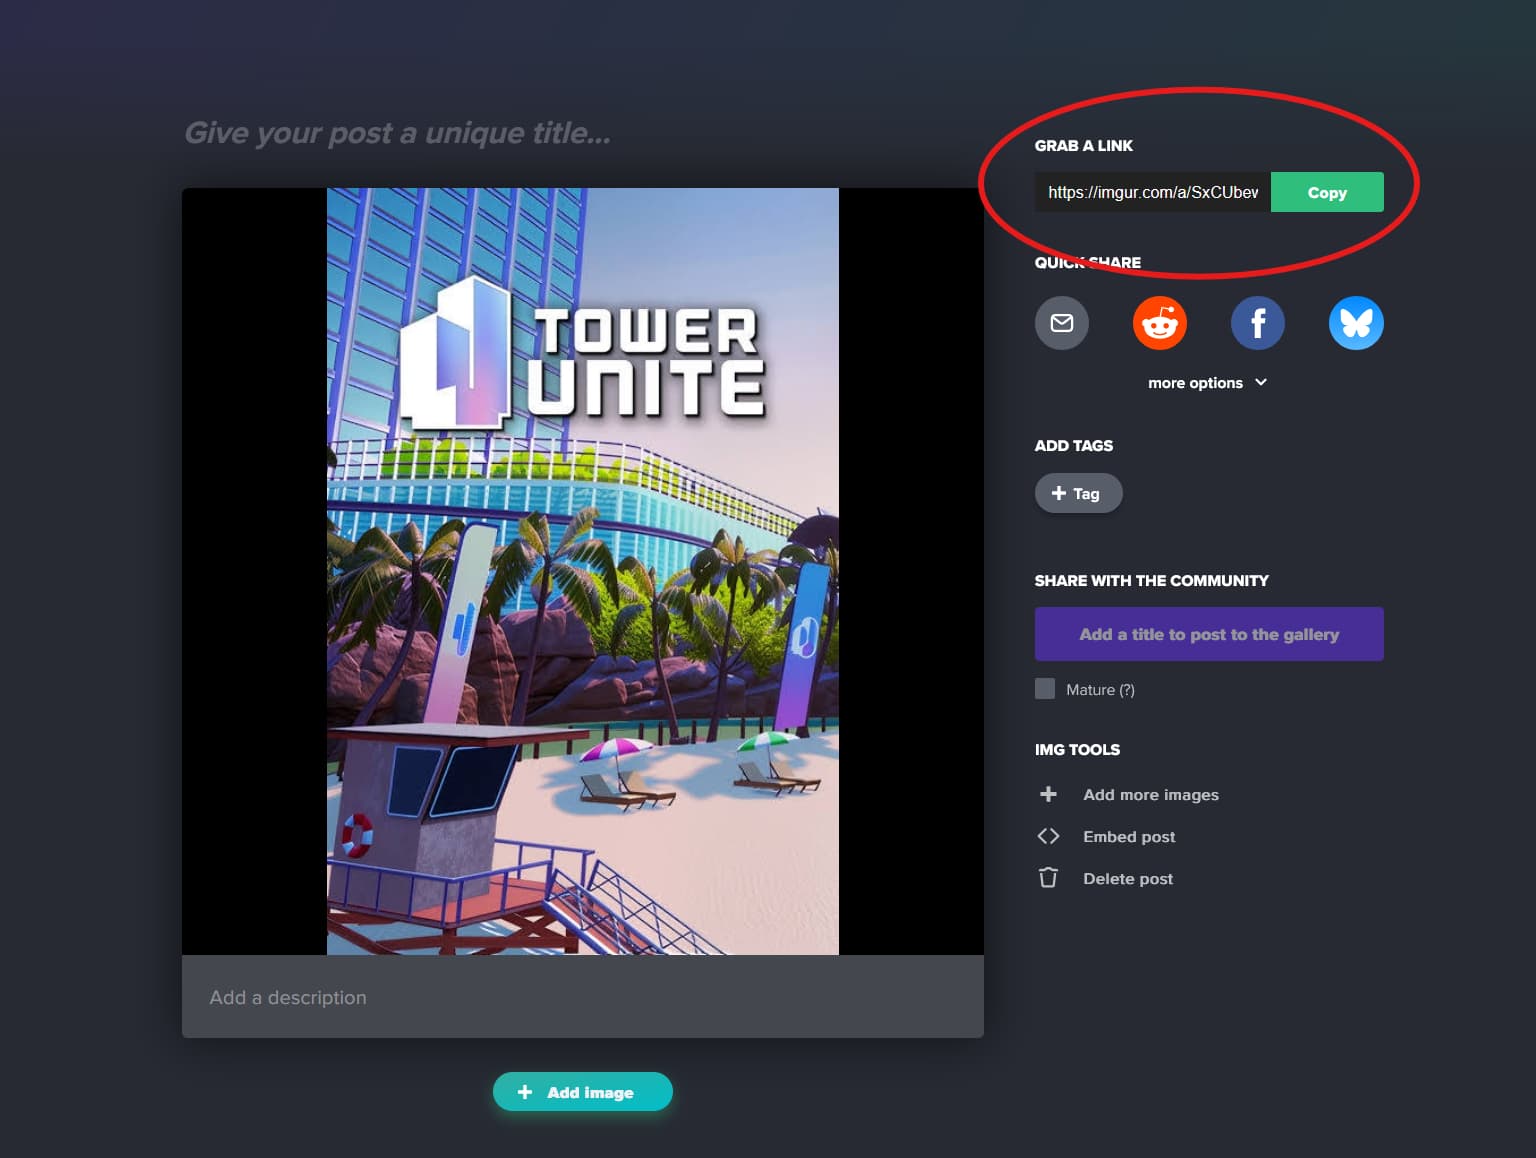Share the post to Facebook

pyautogui.click(x=1257, y=323)
